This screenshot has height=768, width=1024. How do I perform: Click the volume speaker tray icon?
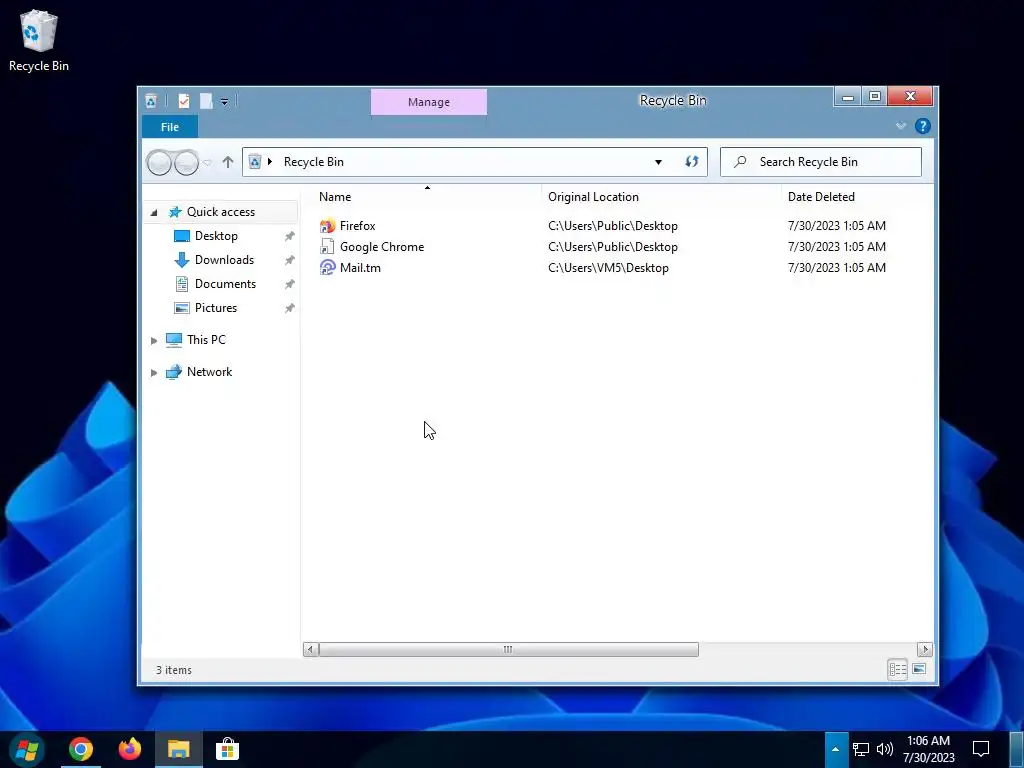(x=884, y=750)
